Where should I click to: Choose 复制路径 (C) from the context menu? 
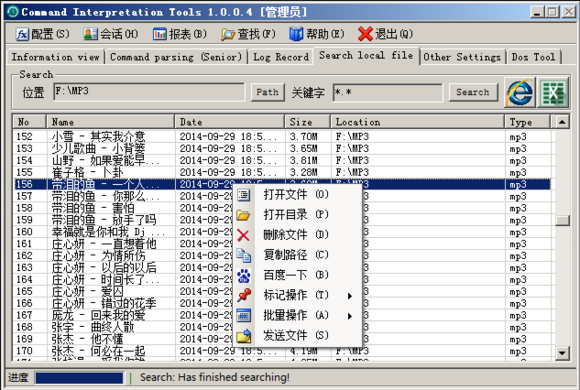297,255
